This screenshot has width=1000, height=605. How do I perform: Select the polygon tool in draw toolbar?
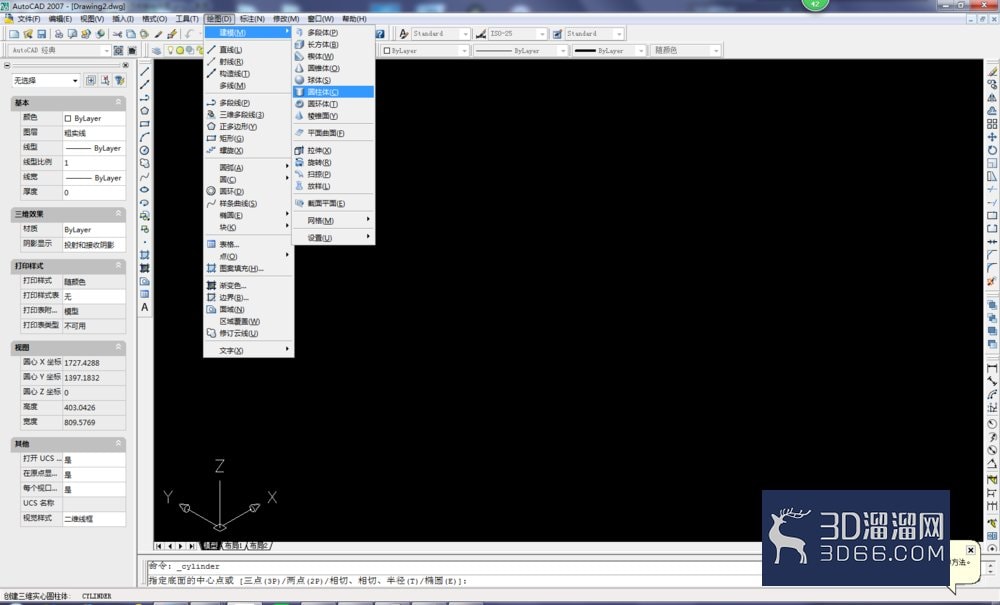(145, 110)
